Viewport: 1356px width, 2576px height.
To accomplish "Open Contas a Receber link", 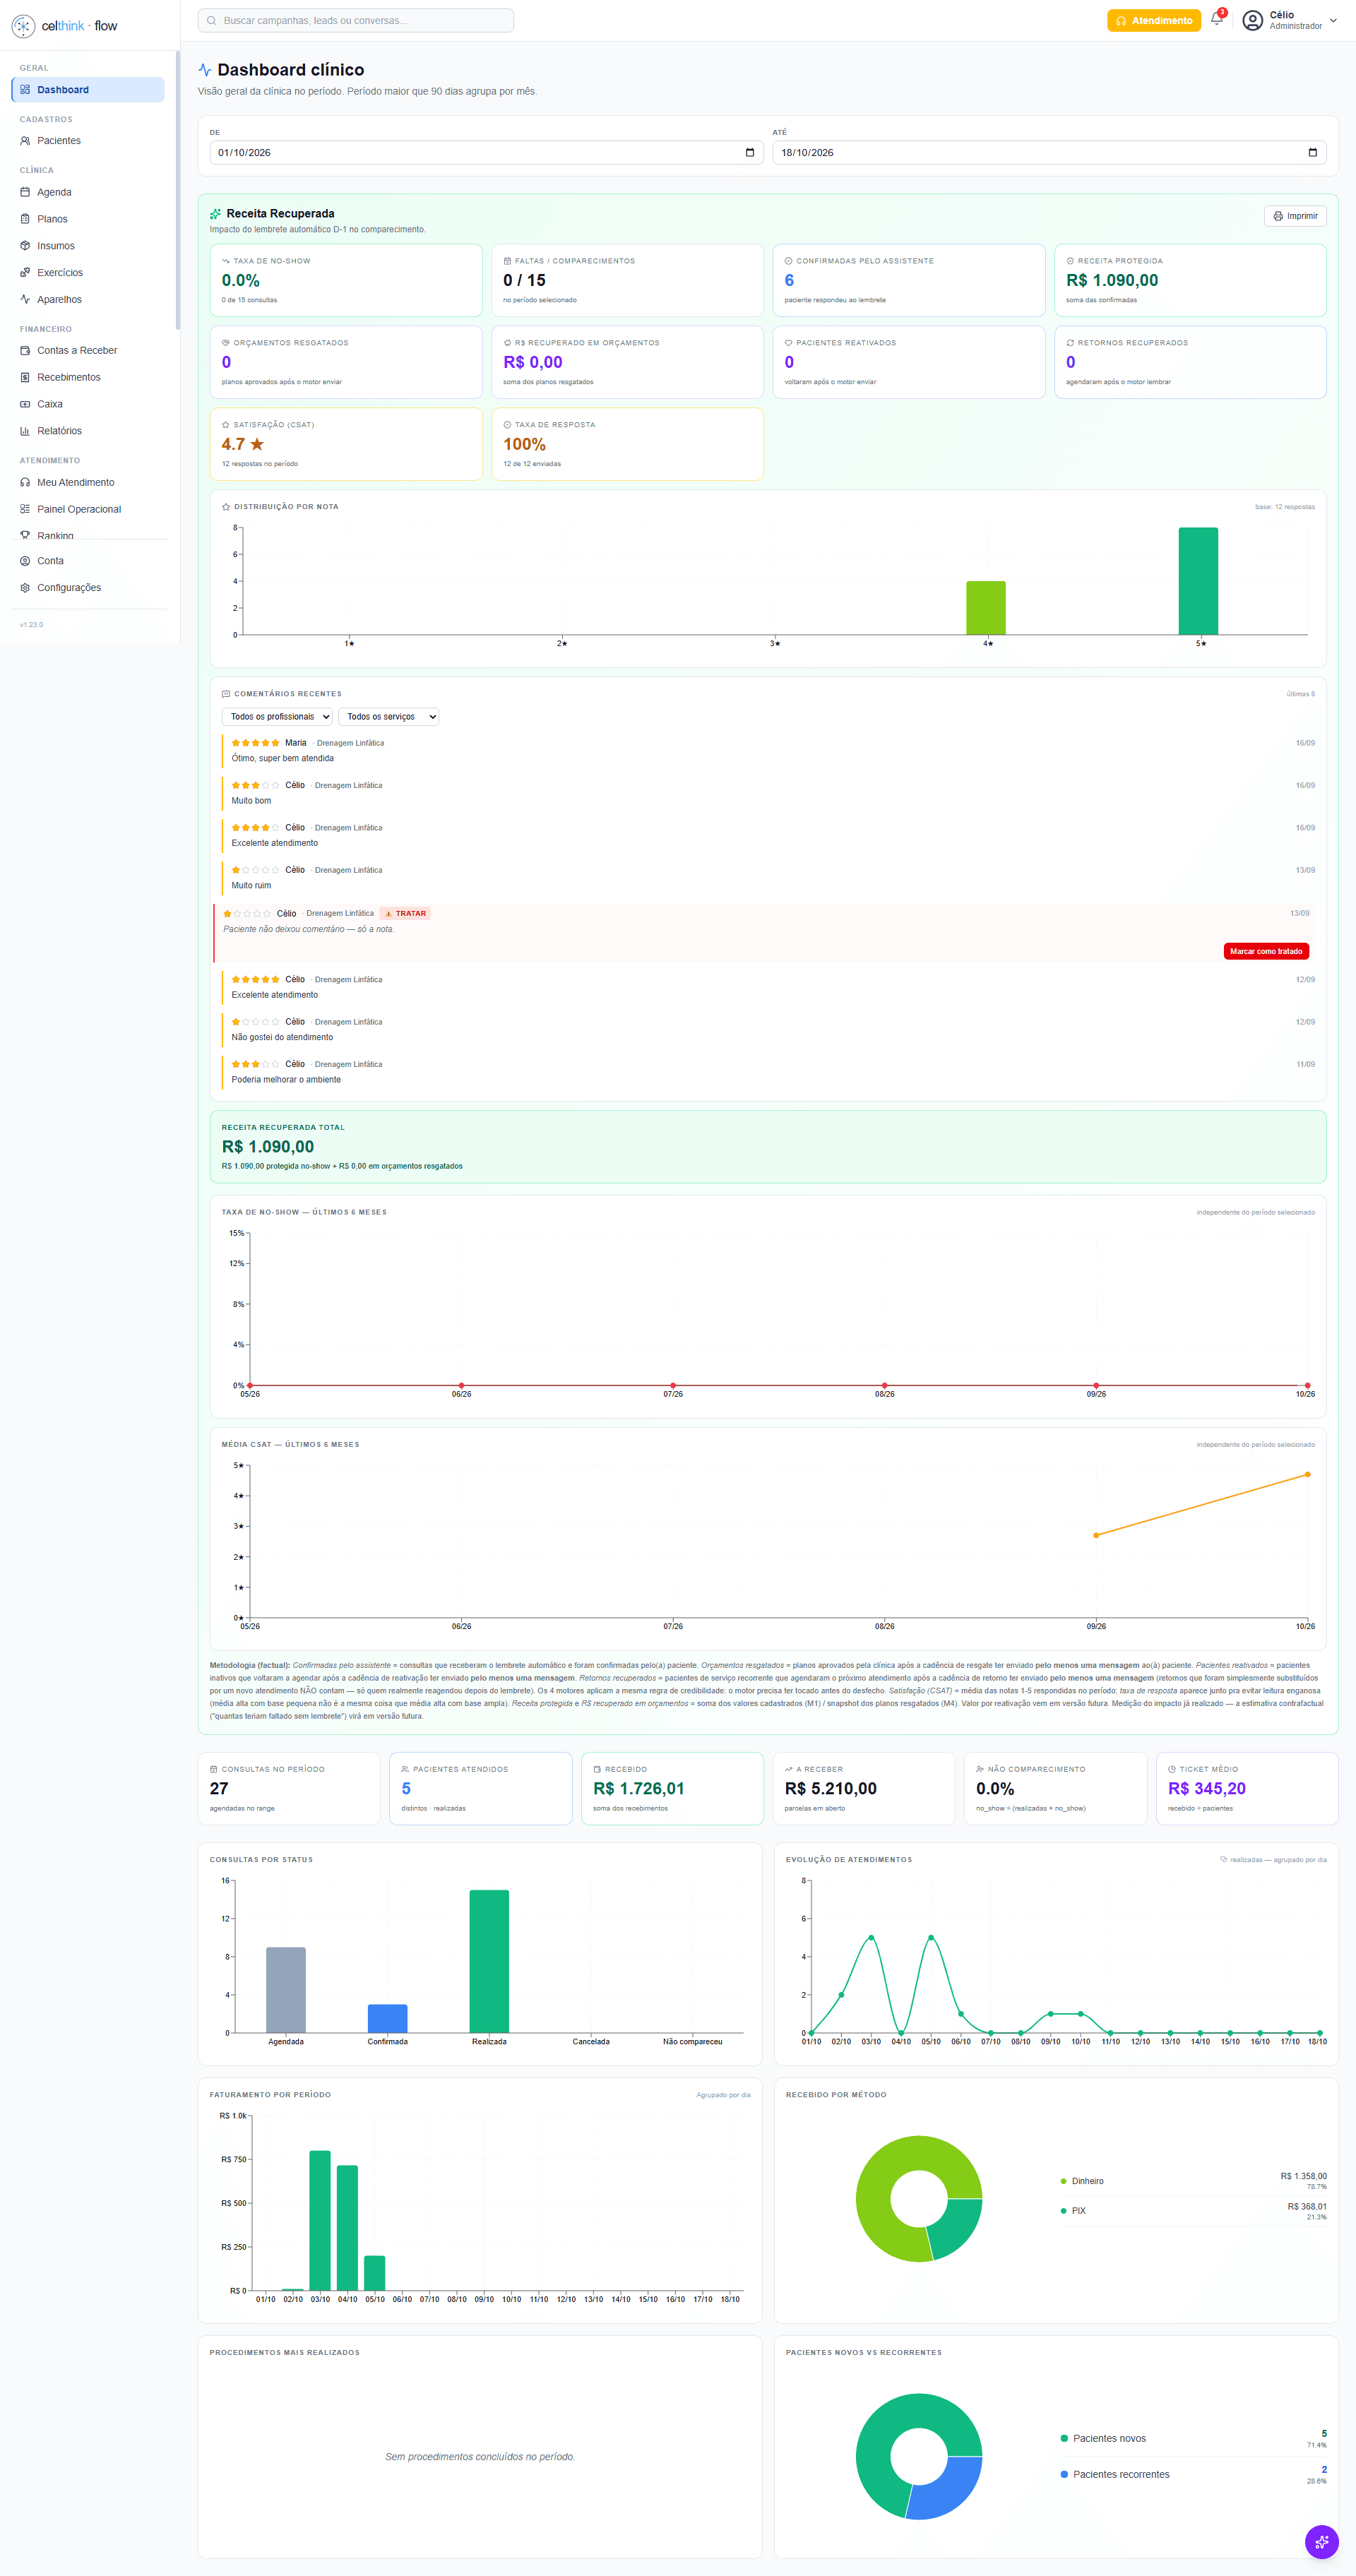I will (x=88, y=350).
